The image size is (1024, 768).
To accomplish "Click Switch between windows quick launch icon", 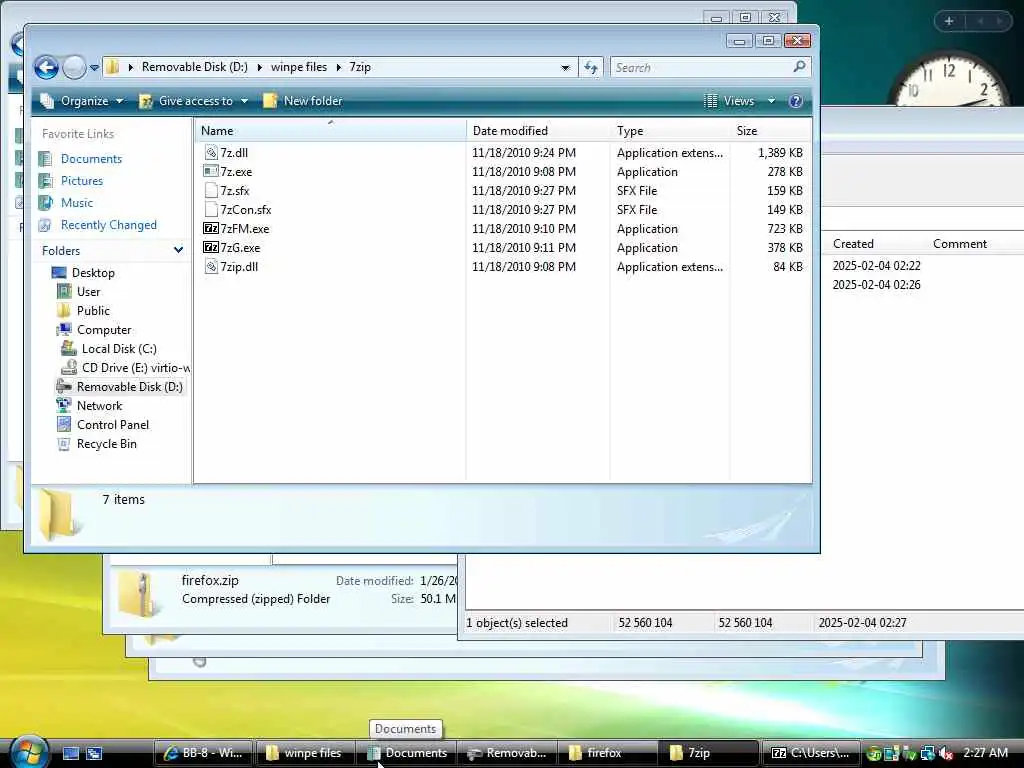I will tap(94, 753).
